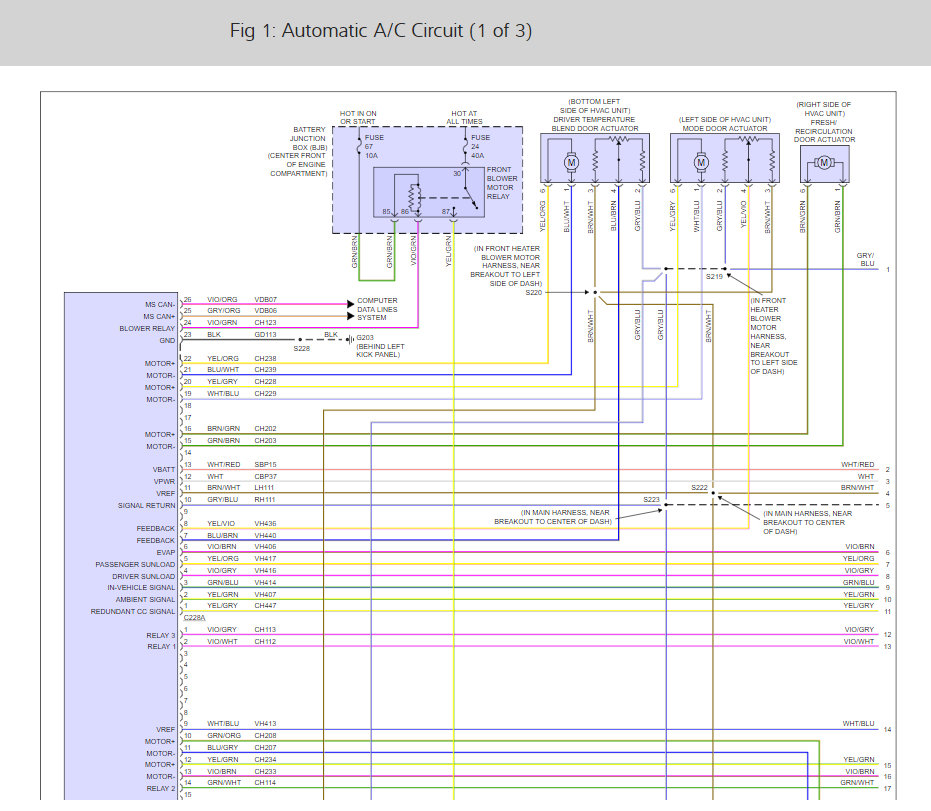Click circuit code VDB07
The height and width of the screenshot is (811, 931).
pos(265,299)
